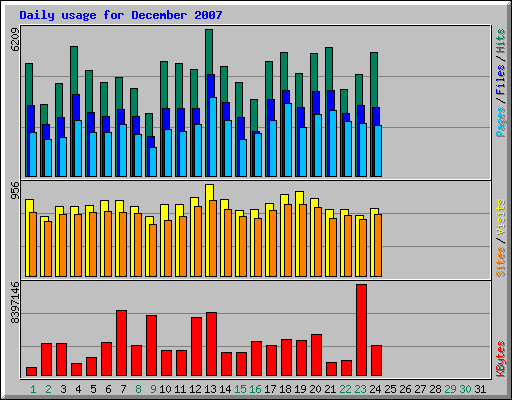The height and width of the screenshot is (400, 512).
Task: Click day label "12" on the x-axis
Action: 195,389
